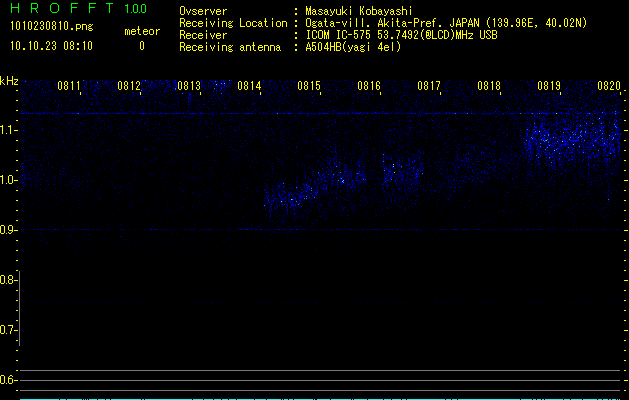Image resolution: width=629 pixels, height=400 pixels.
Task: Click the observer name Masayuki Kobayashi
Action: (359, 11)
